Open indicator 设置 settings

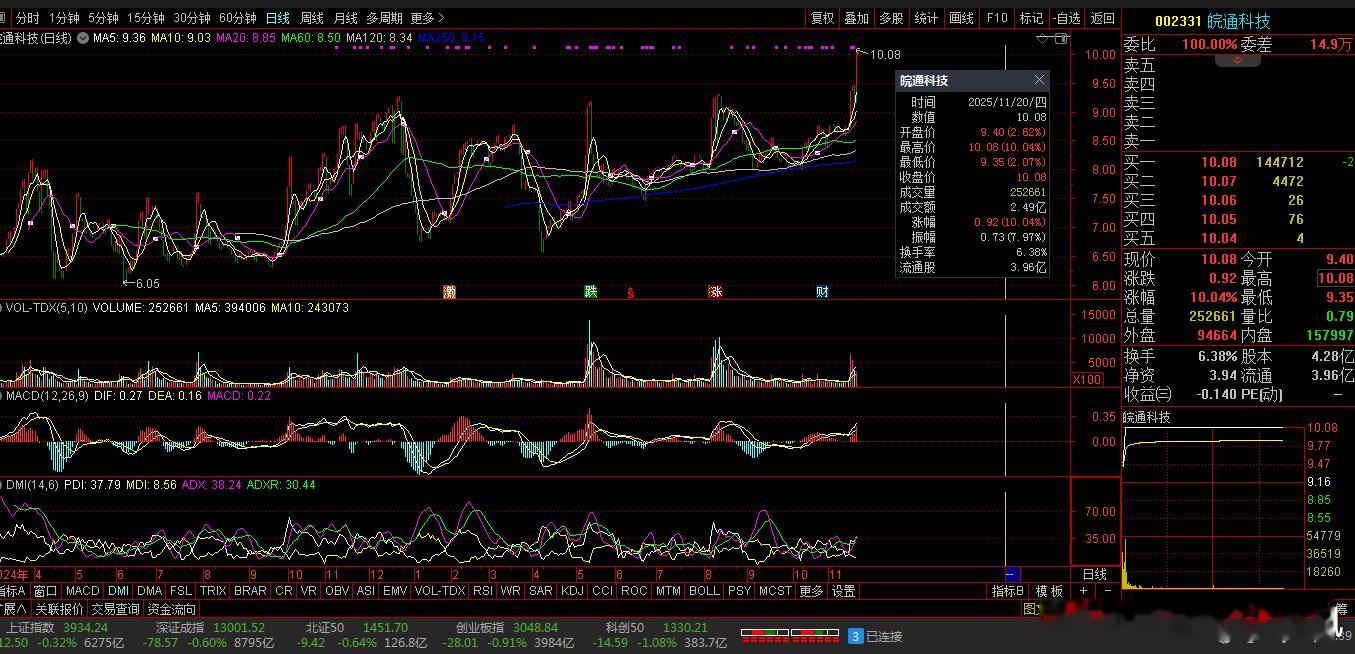pos(844,591)
